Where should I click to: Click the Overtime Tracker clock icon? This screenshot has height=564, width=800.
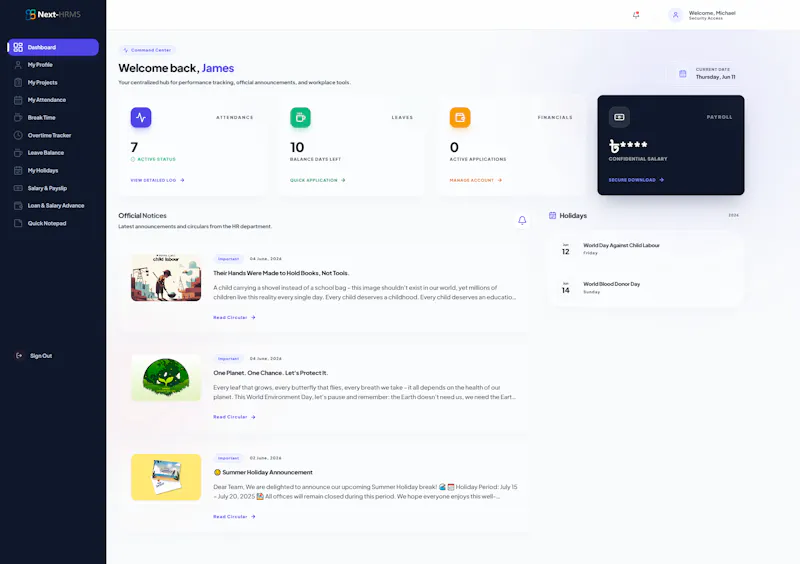tap(18, 135)
